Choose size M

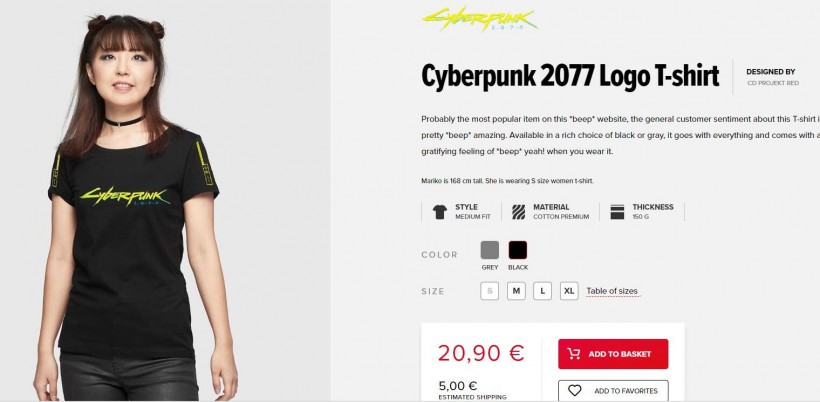pos(516,291)
